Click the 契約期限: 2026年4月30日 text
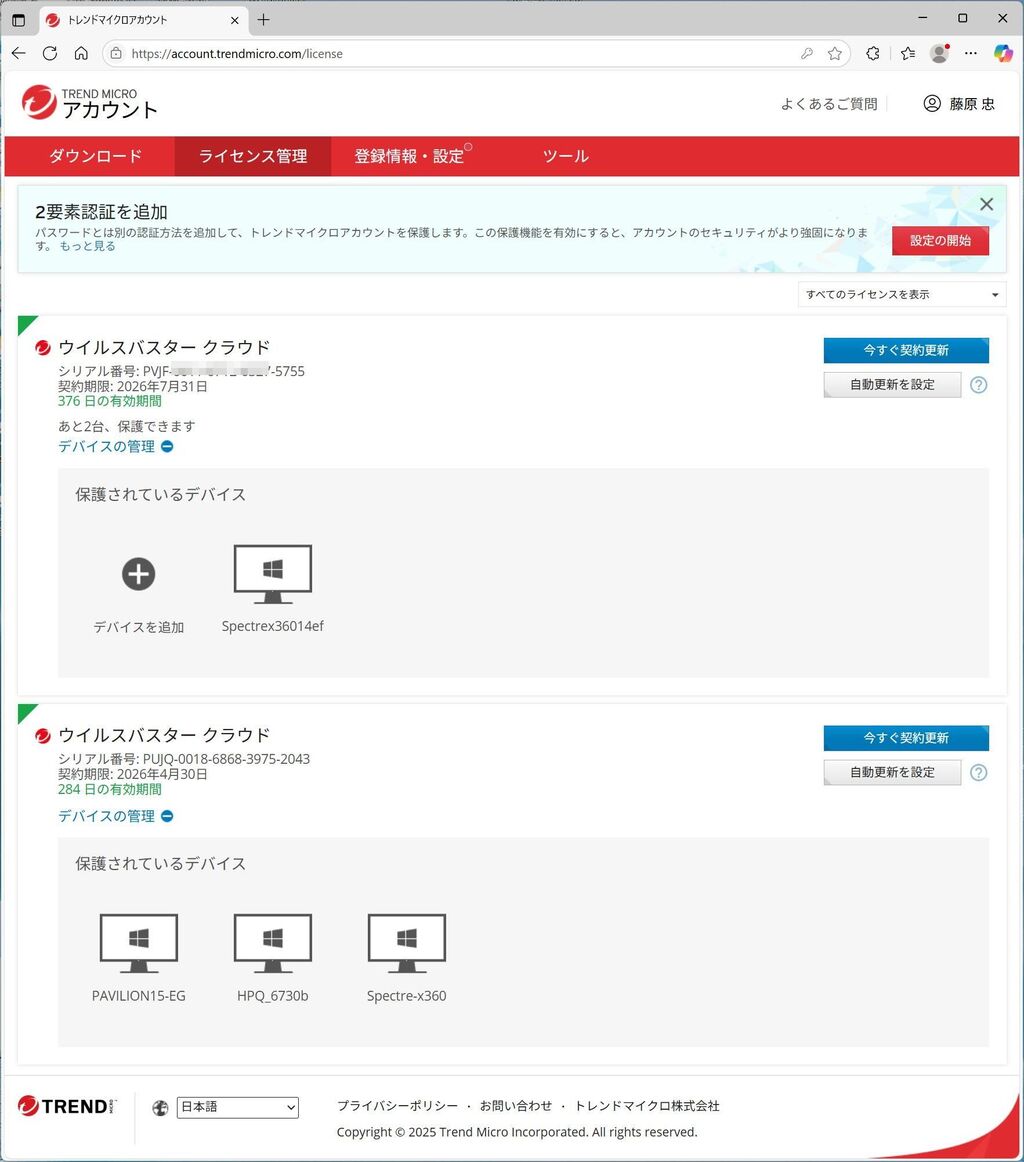Viewport: 1024px width, 1162px height. (x=133, y=774)
